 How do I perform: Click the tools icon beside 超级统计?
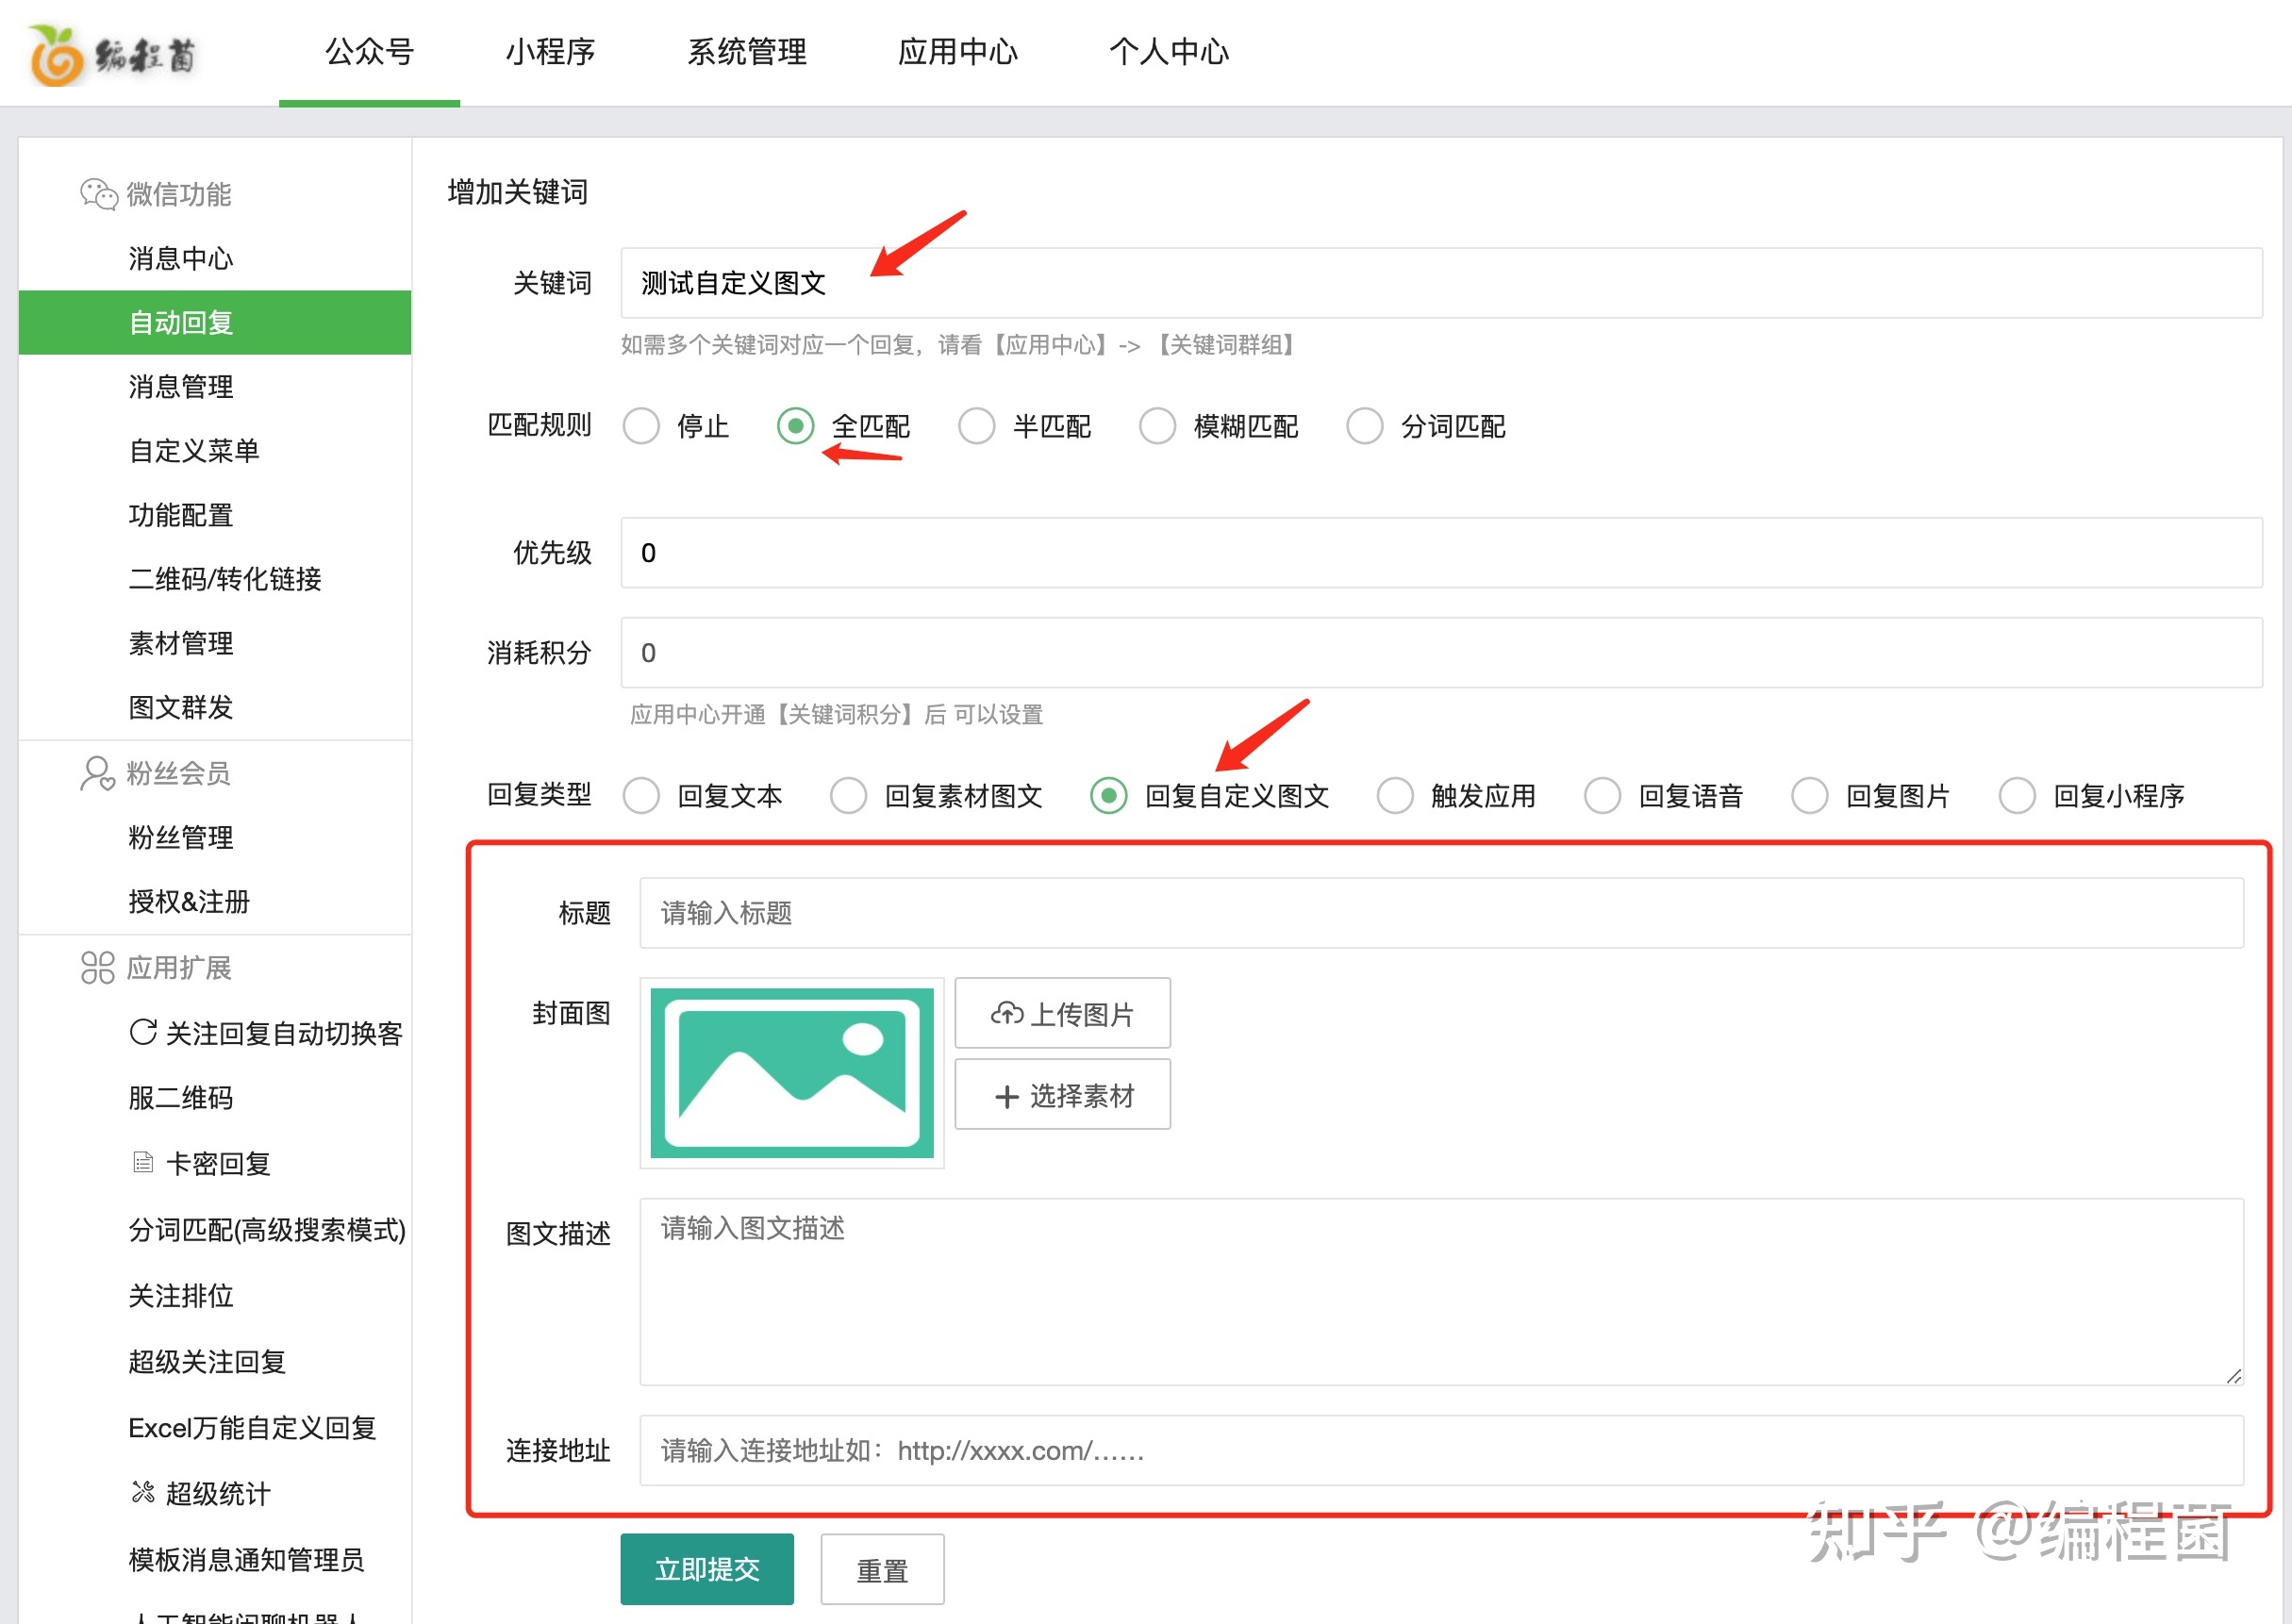coord(143,1492)
